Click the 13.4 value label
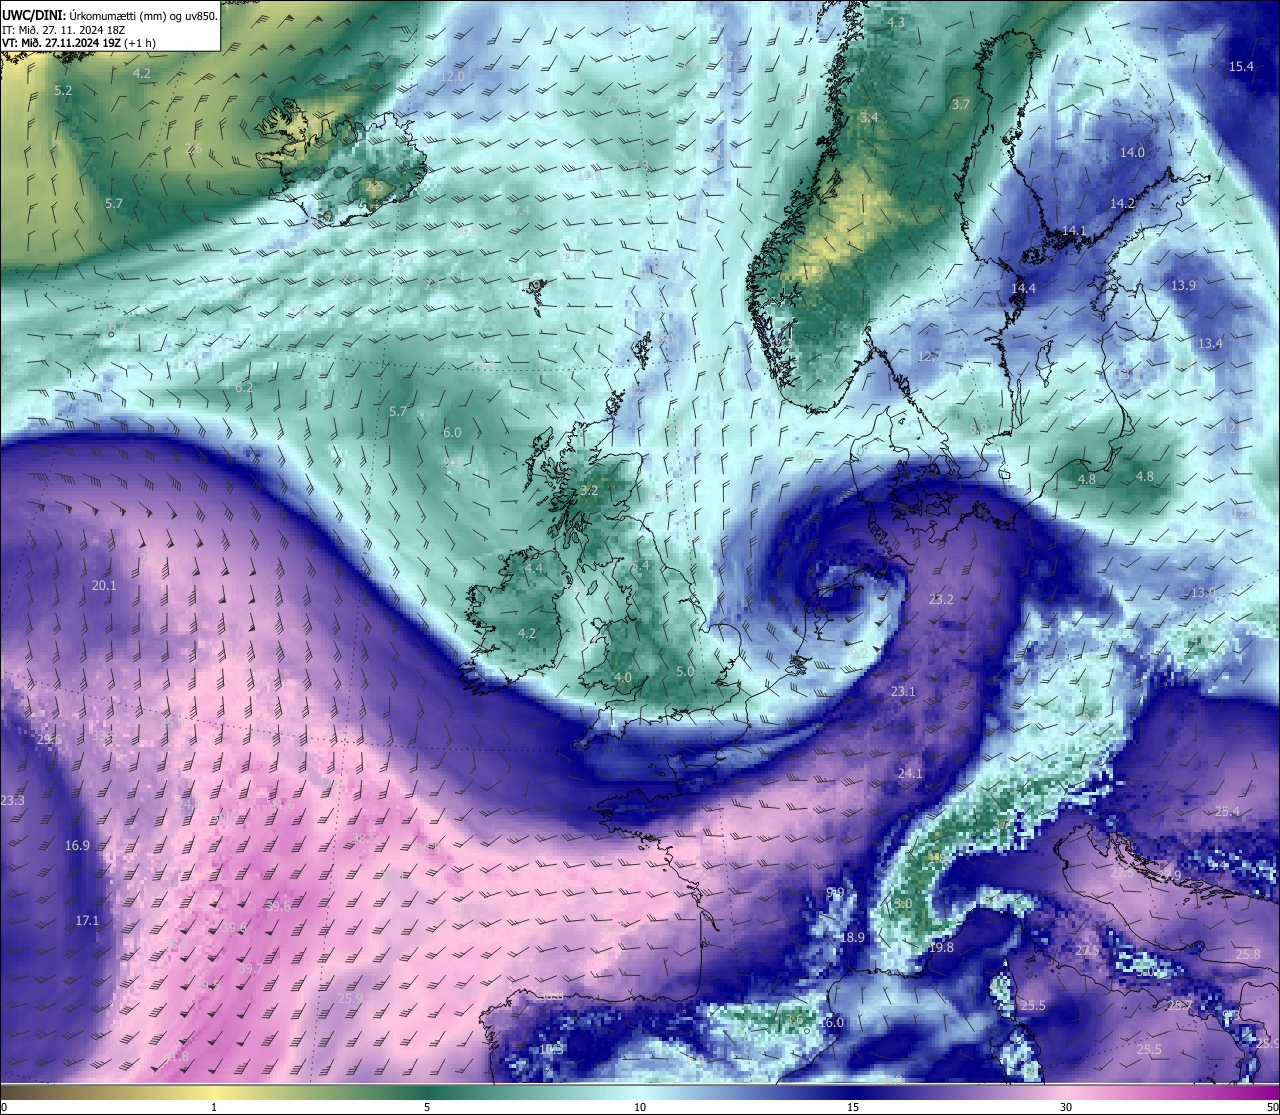The image size is (1280, 1115). pos(1211,344)
